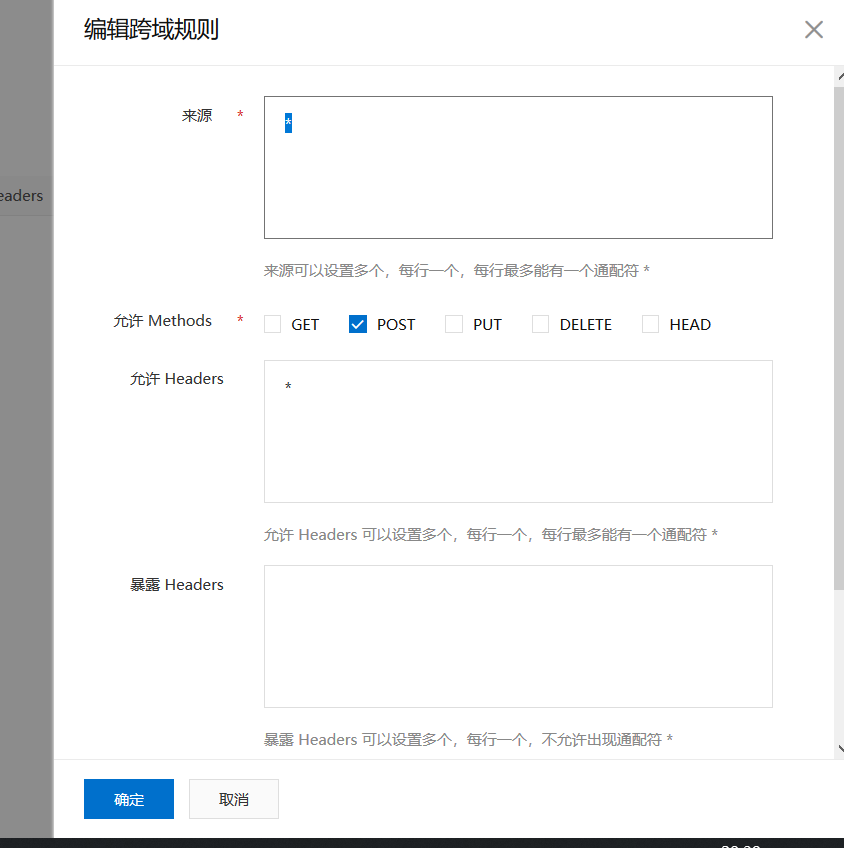Click 确定 to save the CORS rule
This screenshot has height=848, width=844.
pyautogui.click(x=128, y=798)
